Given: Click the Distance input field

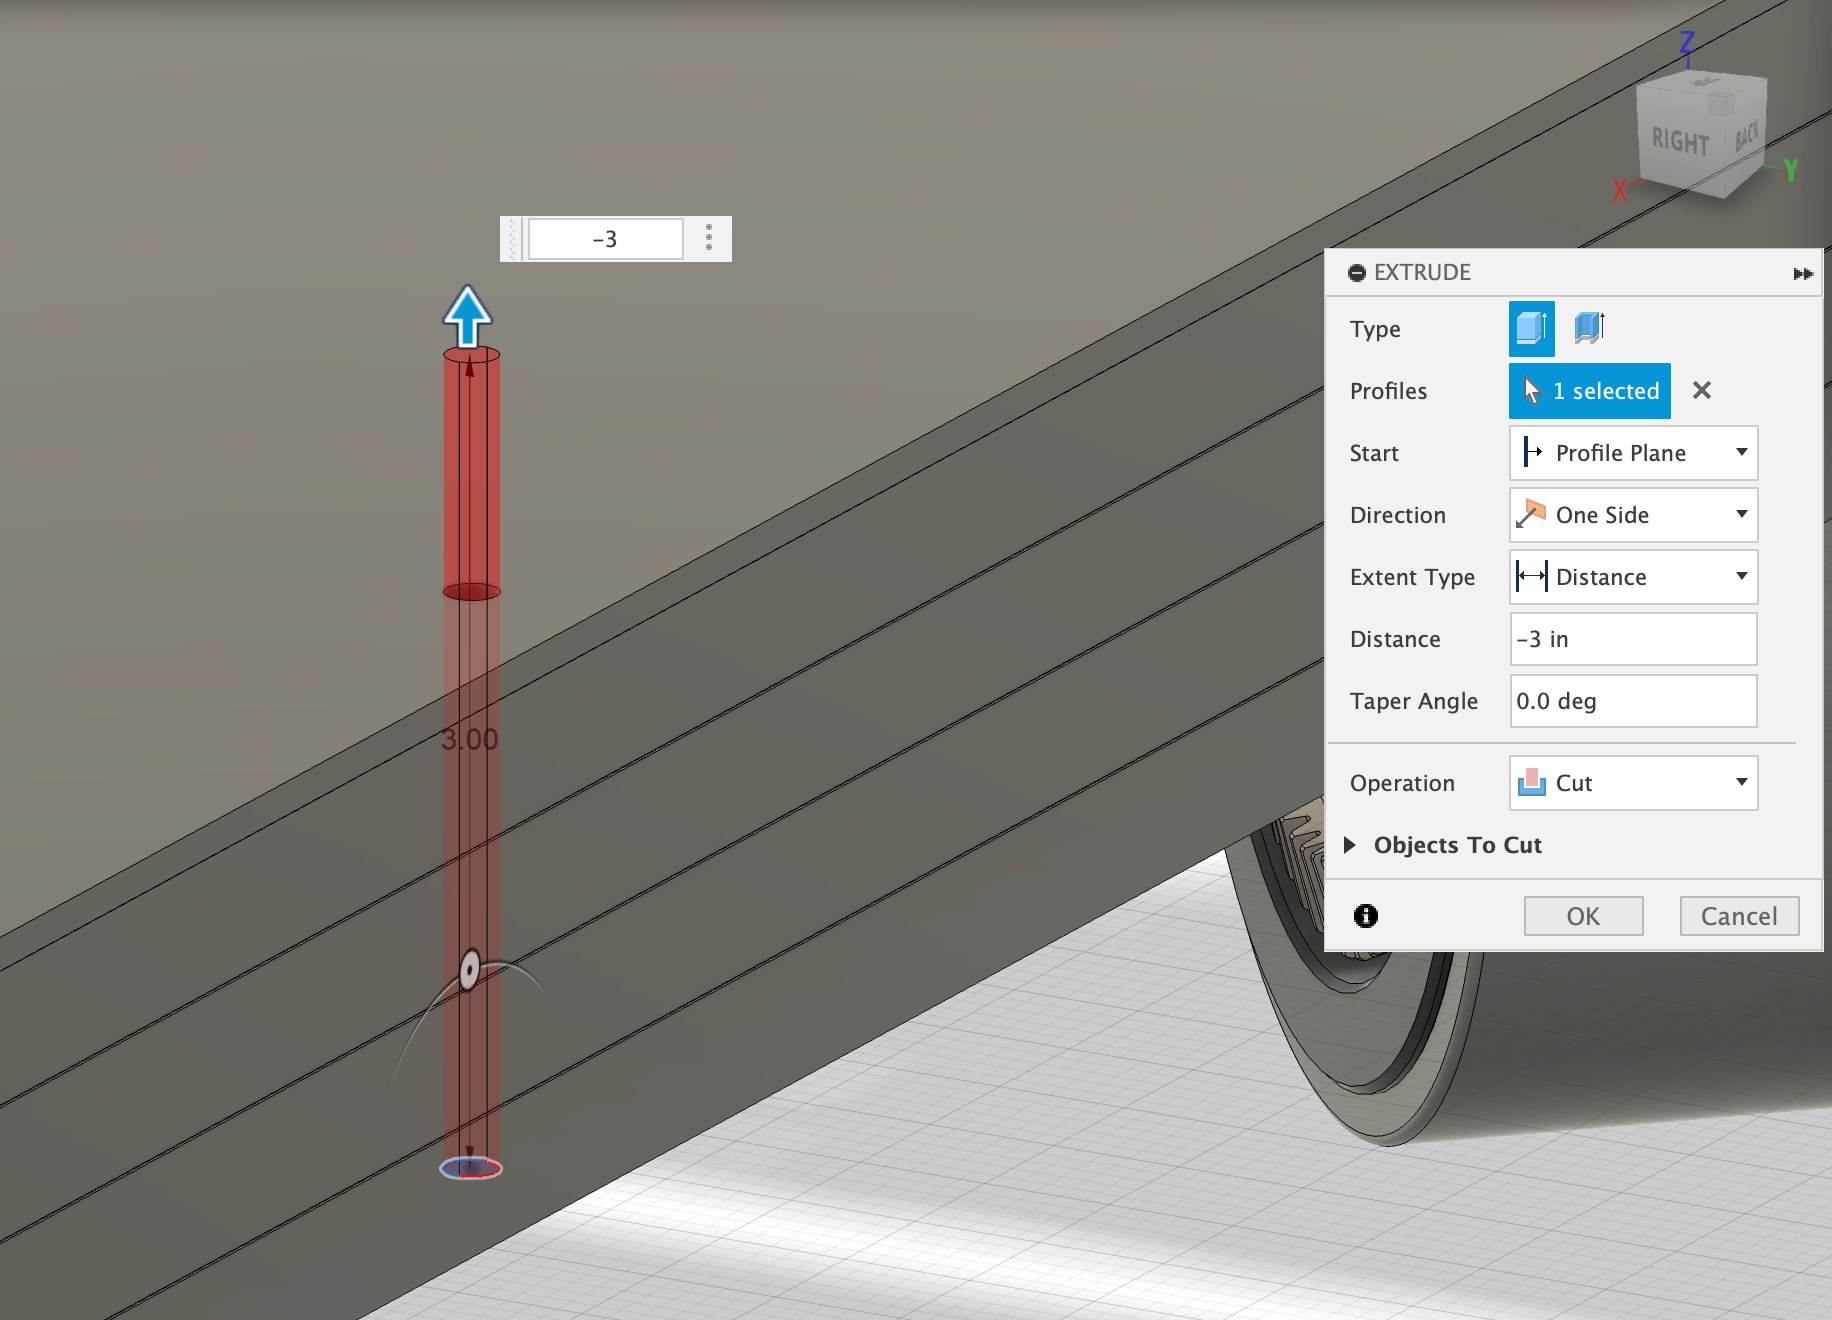Looking at the screenshot, I should pos(1633,639).
